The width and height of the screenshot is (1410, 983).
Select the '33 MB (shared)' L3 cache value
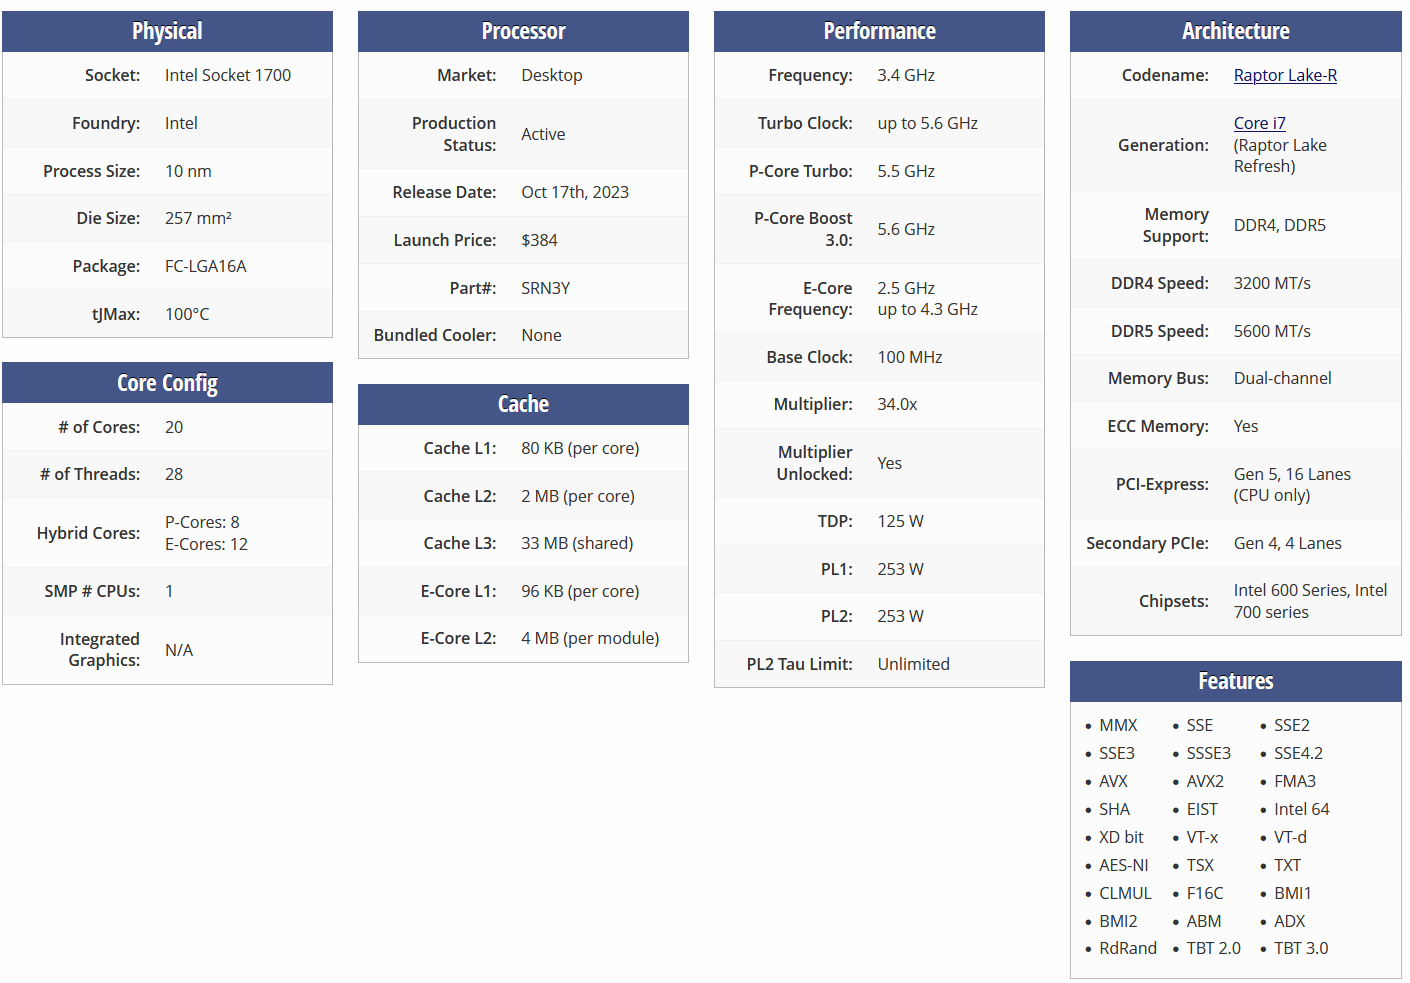577,543
